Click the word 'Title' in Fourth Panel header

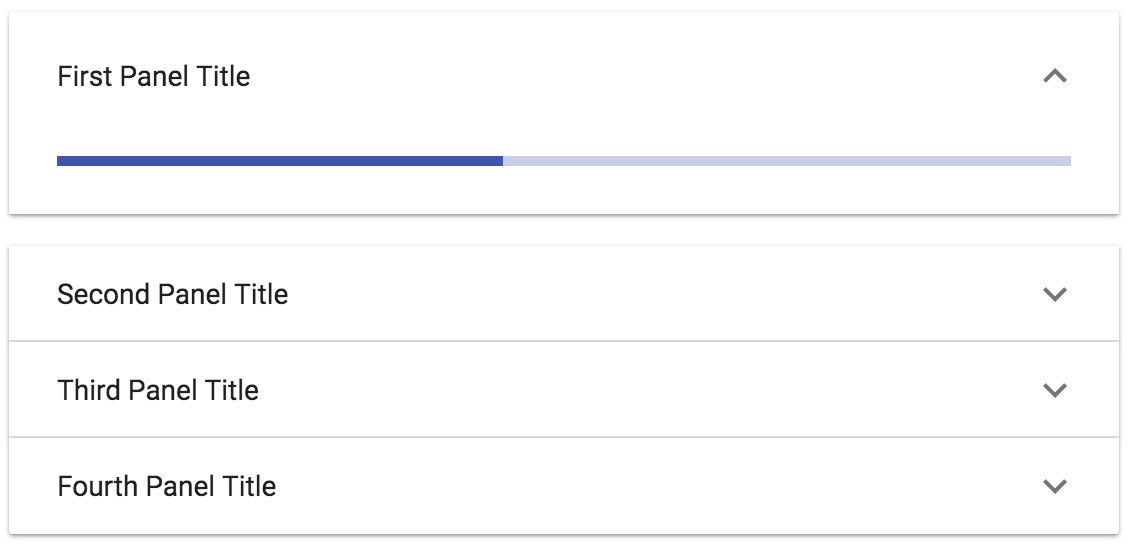249,486
